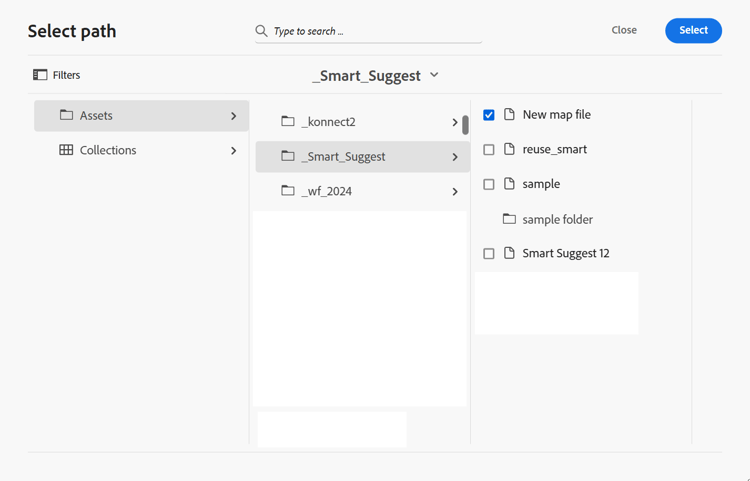Click the _konnect2 folder icon

[x=288, y=122]
